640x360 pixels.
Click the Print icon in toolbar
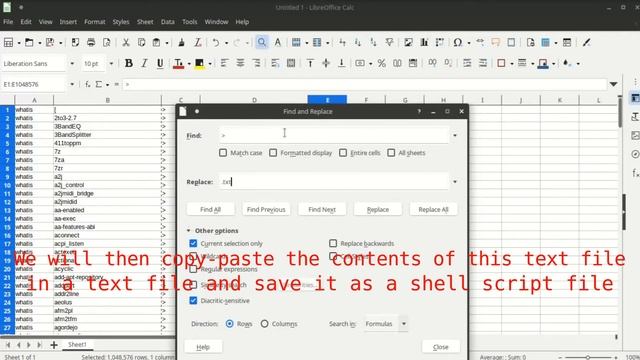pos(91,42)
